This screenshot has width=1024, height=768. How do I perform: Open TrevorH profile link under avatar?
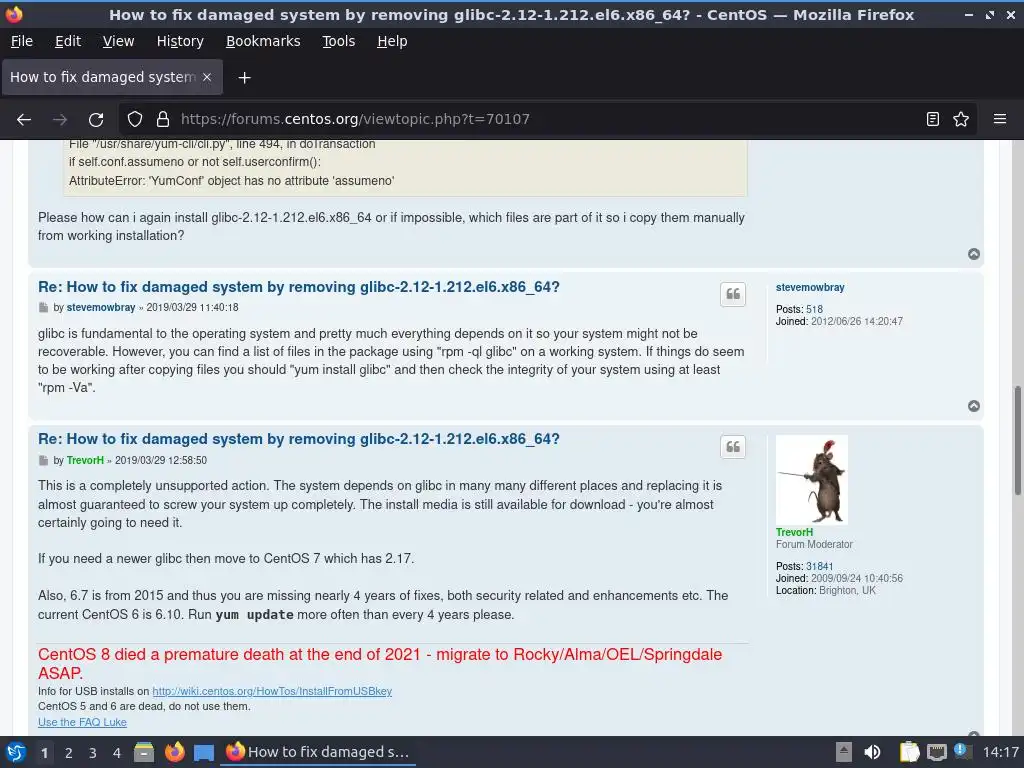click(x=794, y=532)
